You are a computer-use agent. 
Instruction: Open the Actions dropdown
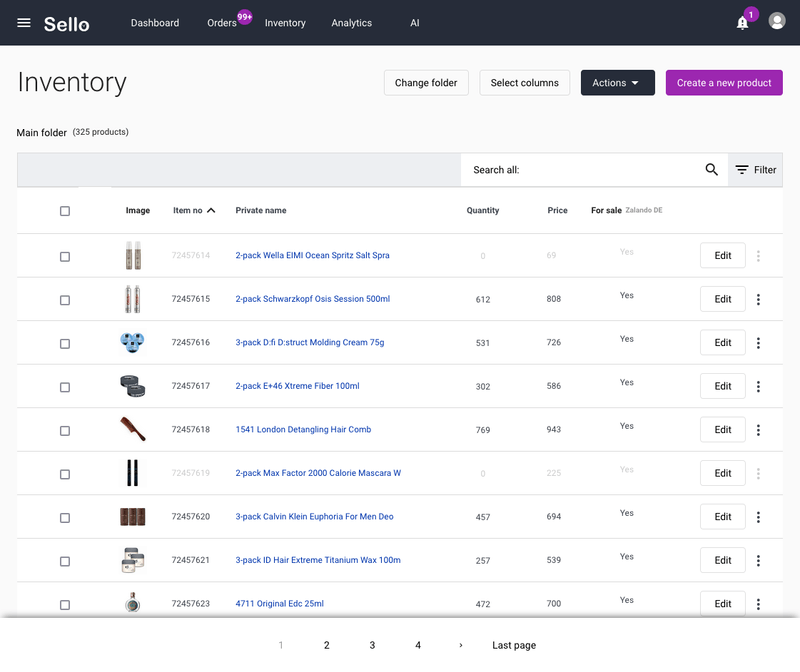617,83
